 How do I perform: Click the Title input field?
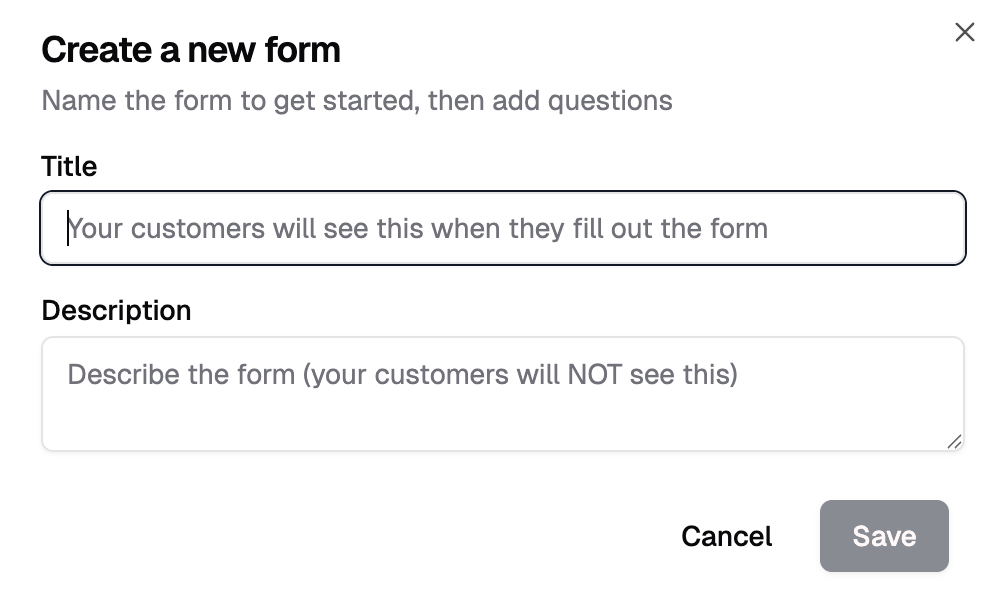(502, 229)
